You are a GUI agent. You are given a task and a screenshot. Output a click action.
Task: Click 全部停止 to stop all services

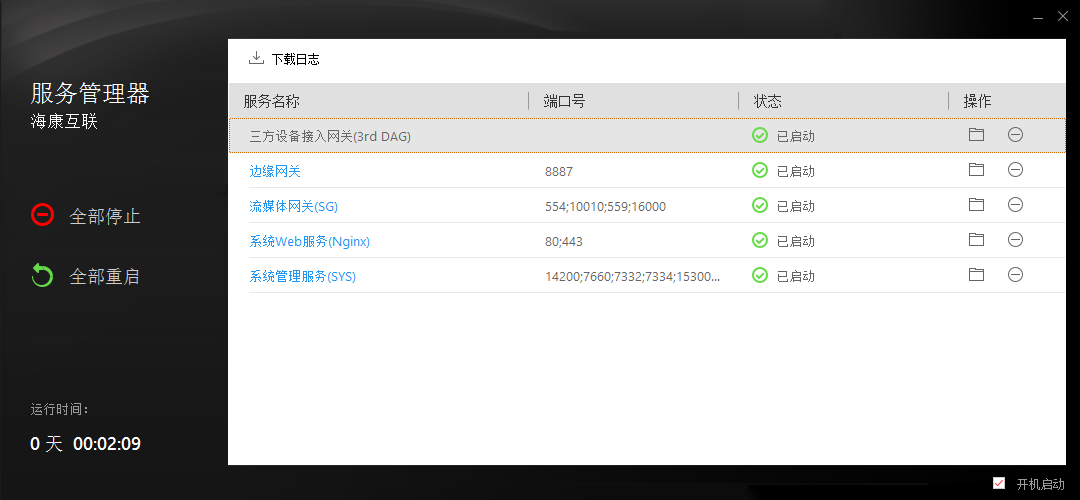tap(86, 216)
